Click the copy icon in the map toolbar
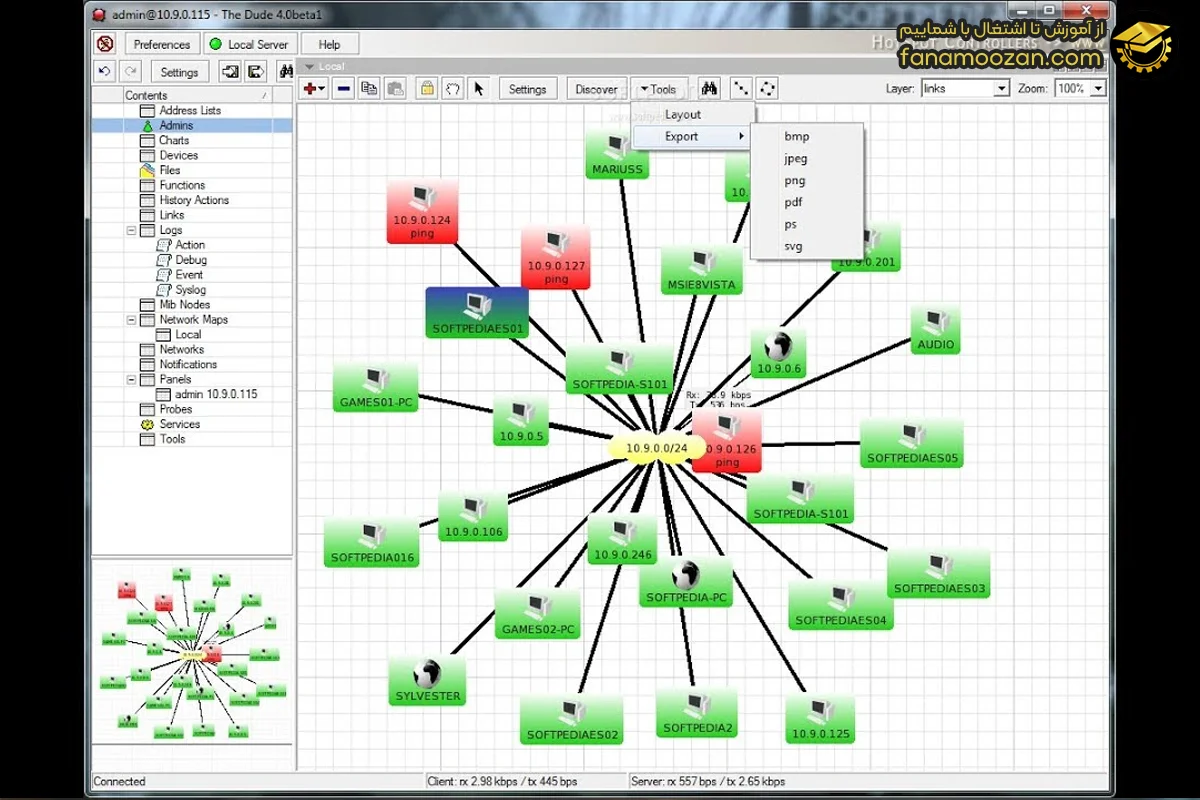1200x800 pixels. point(369,89)
